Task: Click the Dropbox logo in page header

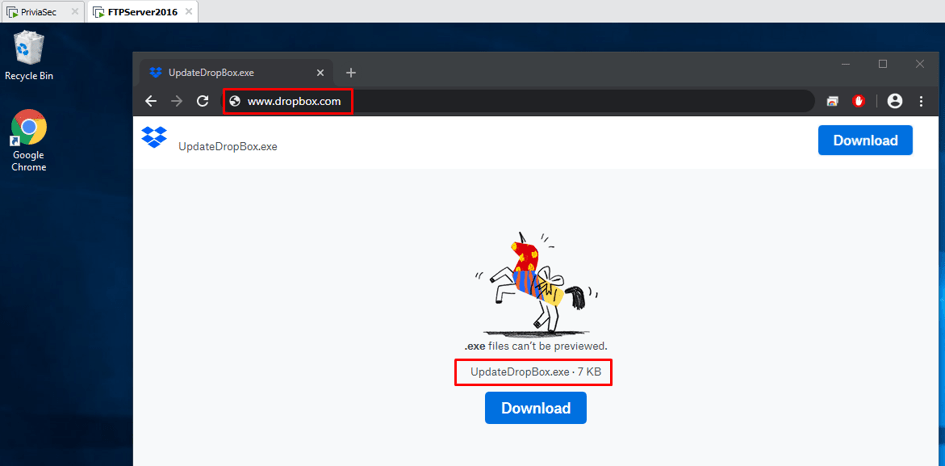Action: (154, 137)
